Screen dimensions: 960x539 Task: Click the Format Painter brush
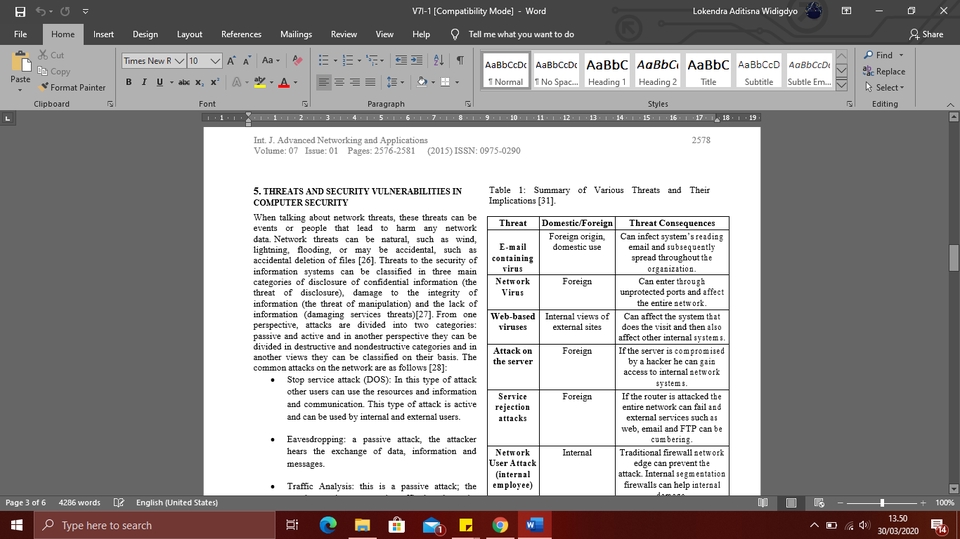[43, 88]
